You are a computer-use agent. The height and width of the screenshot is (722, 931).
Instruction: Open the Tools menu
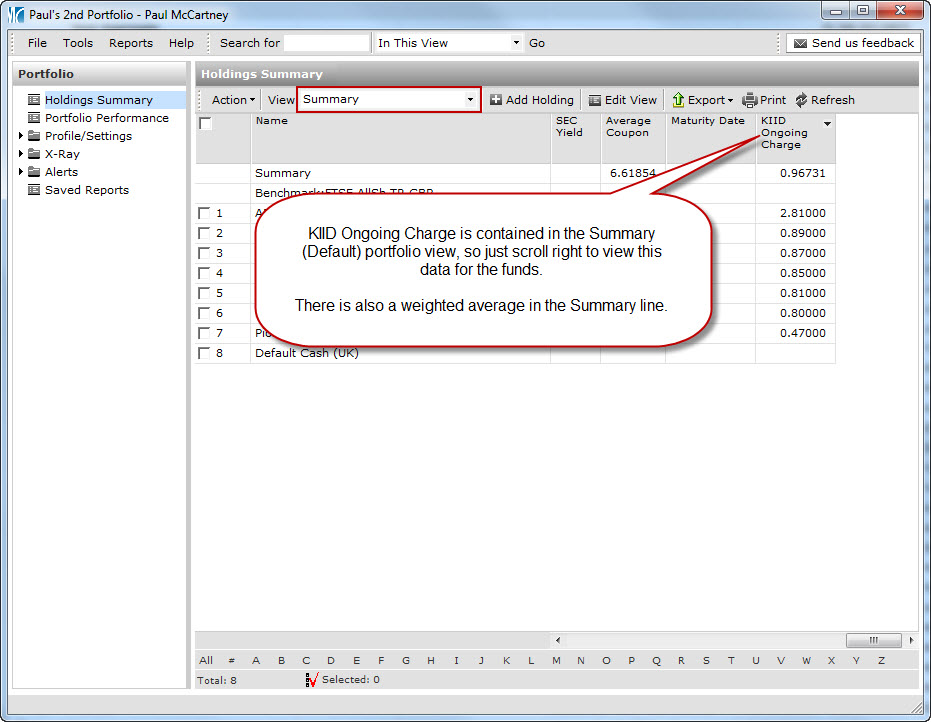78,43
